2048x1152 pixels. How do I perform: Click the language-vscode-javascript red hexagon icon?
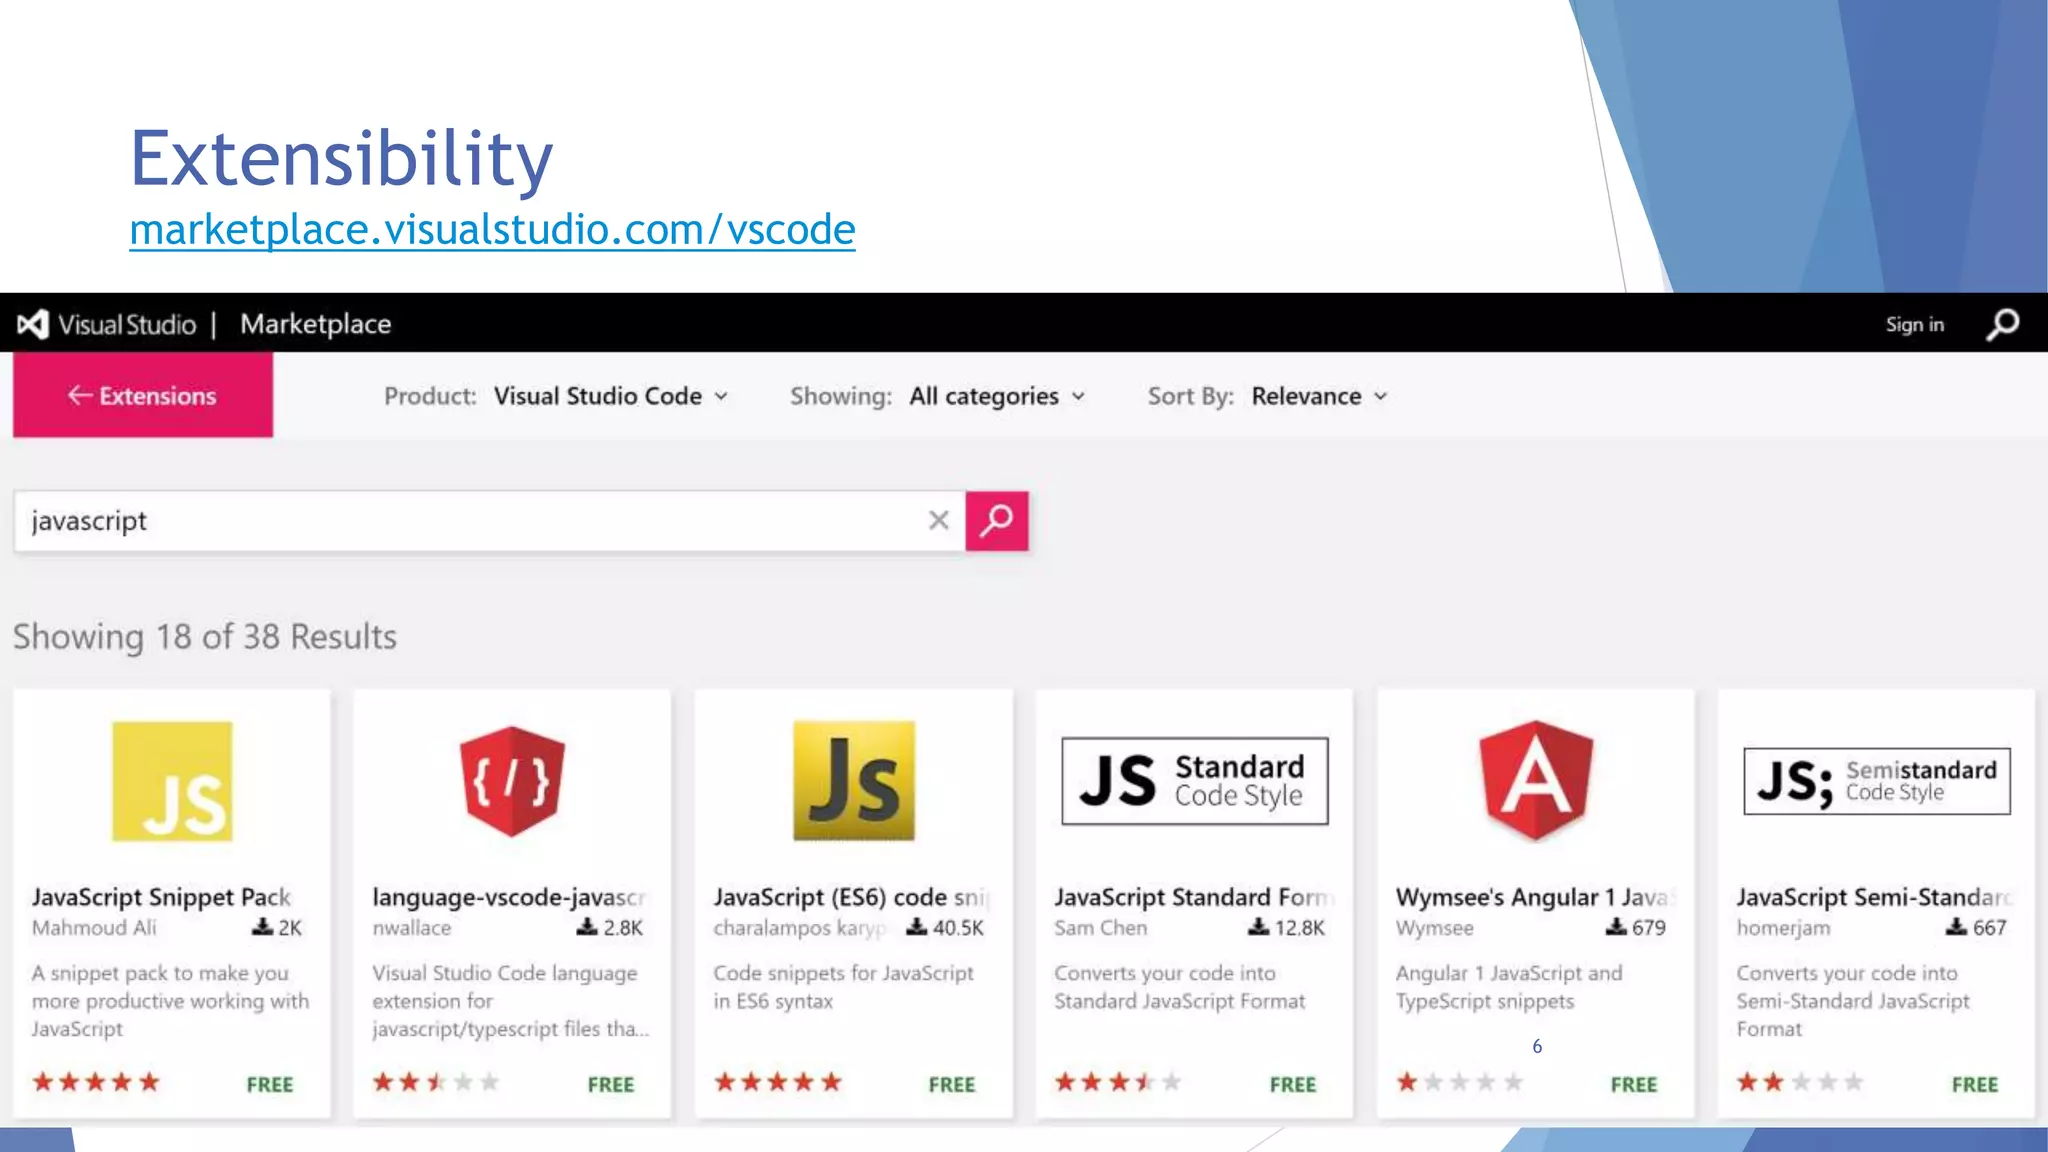tap(512, 781)
